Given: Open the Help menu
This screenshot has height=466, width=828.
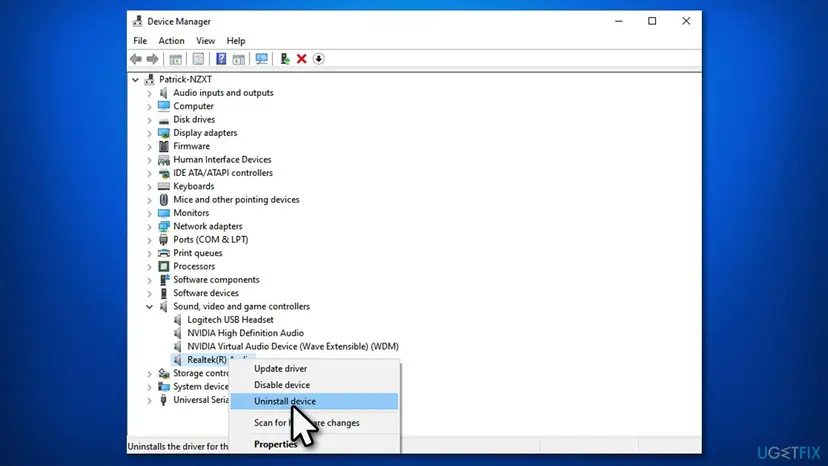Looking at the screenshot, I should tap(236, 41).
